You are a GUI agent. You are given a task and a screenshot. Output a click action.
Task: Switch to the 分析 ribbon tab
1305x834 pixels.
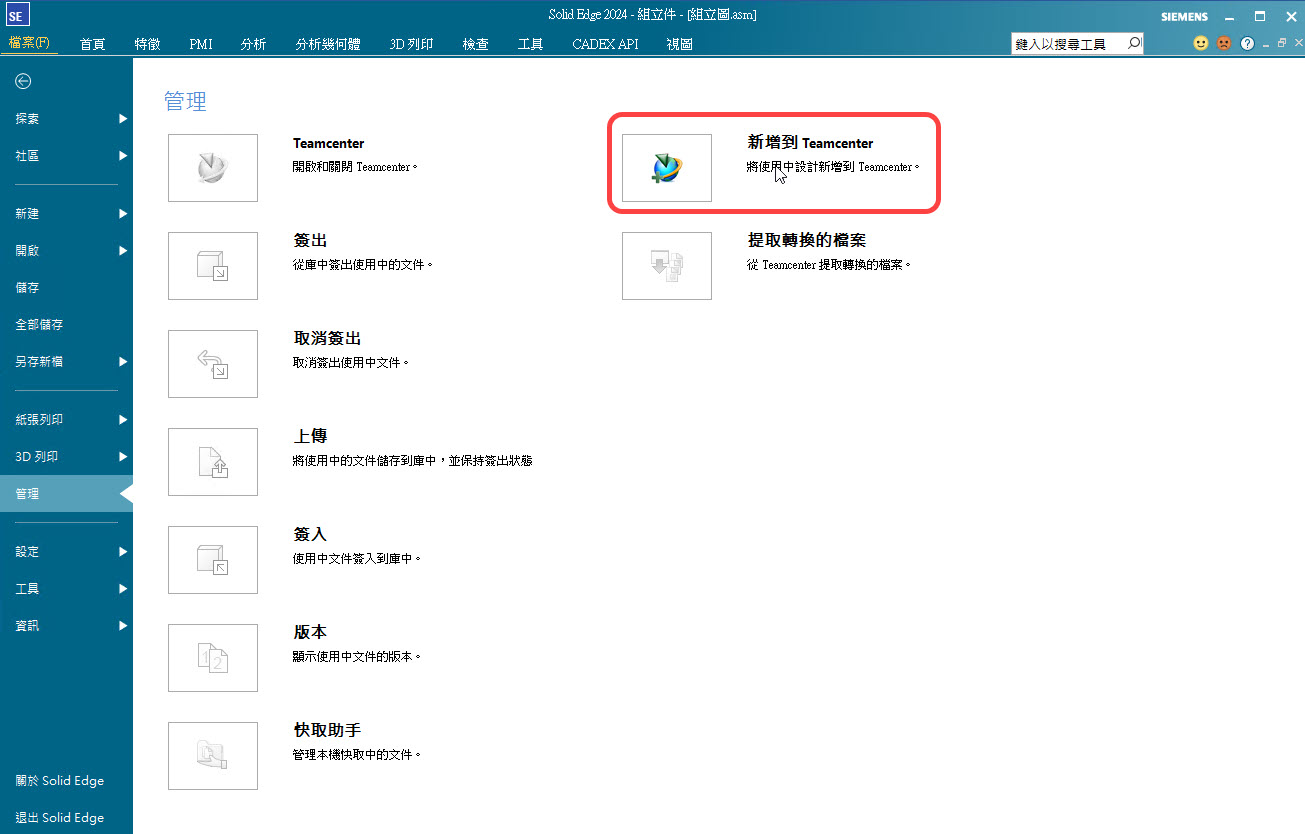(x=253, y=44)
